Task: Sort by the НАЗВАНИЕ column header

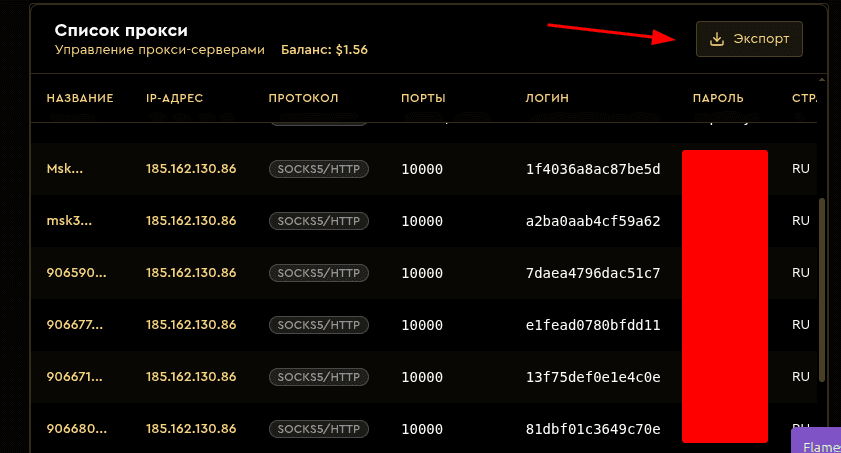Action: [x=80, y=98]
